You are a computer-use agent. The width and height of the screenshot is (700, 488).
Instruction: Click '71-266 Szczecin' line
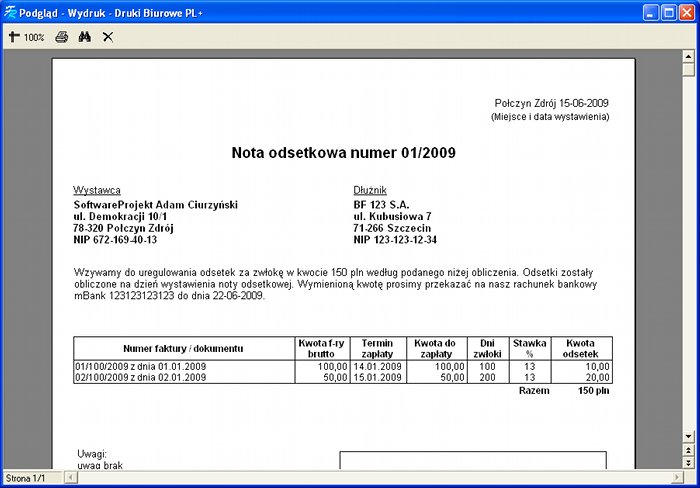(x=392, y=228)
